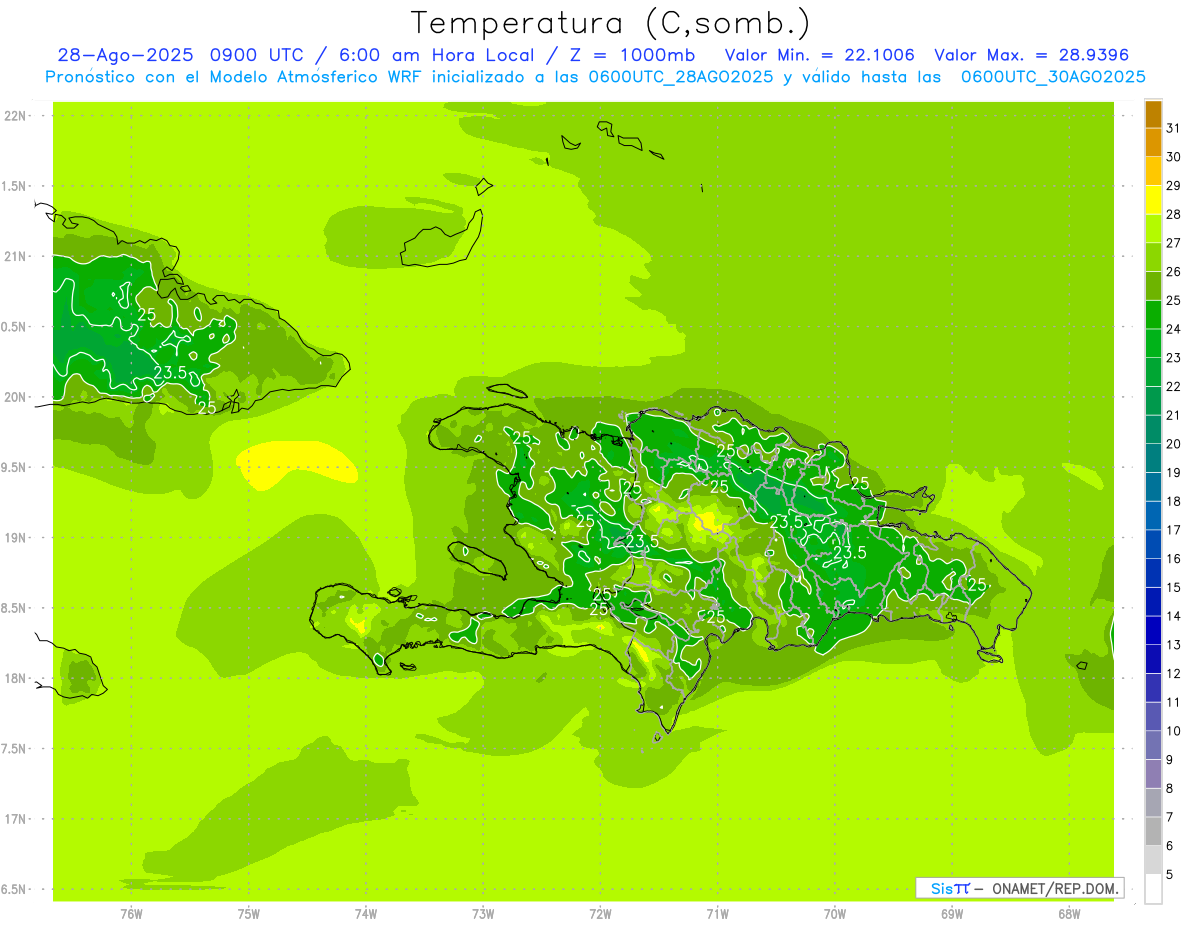
Task: Pick the orange swatch between 30 and 31
Action: [1153, 142]
